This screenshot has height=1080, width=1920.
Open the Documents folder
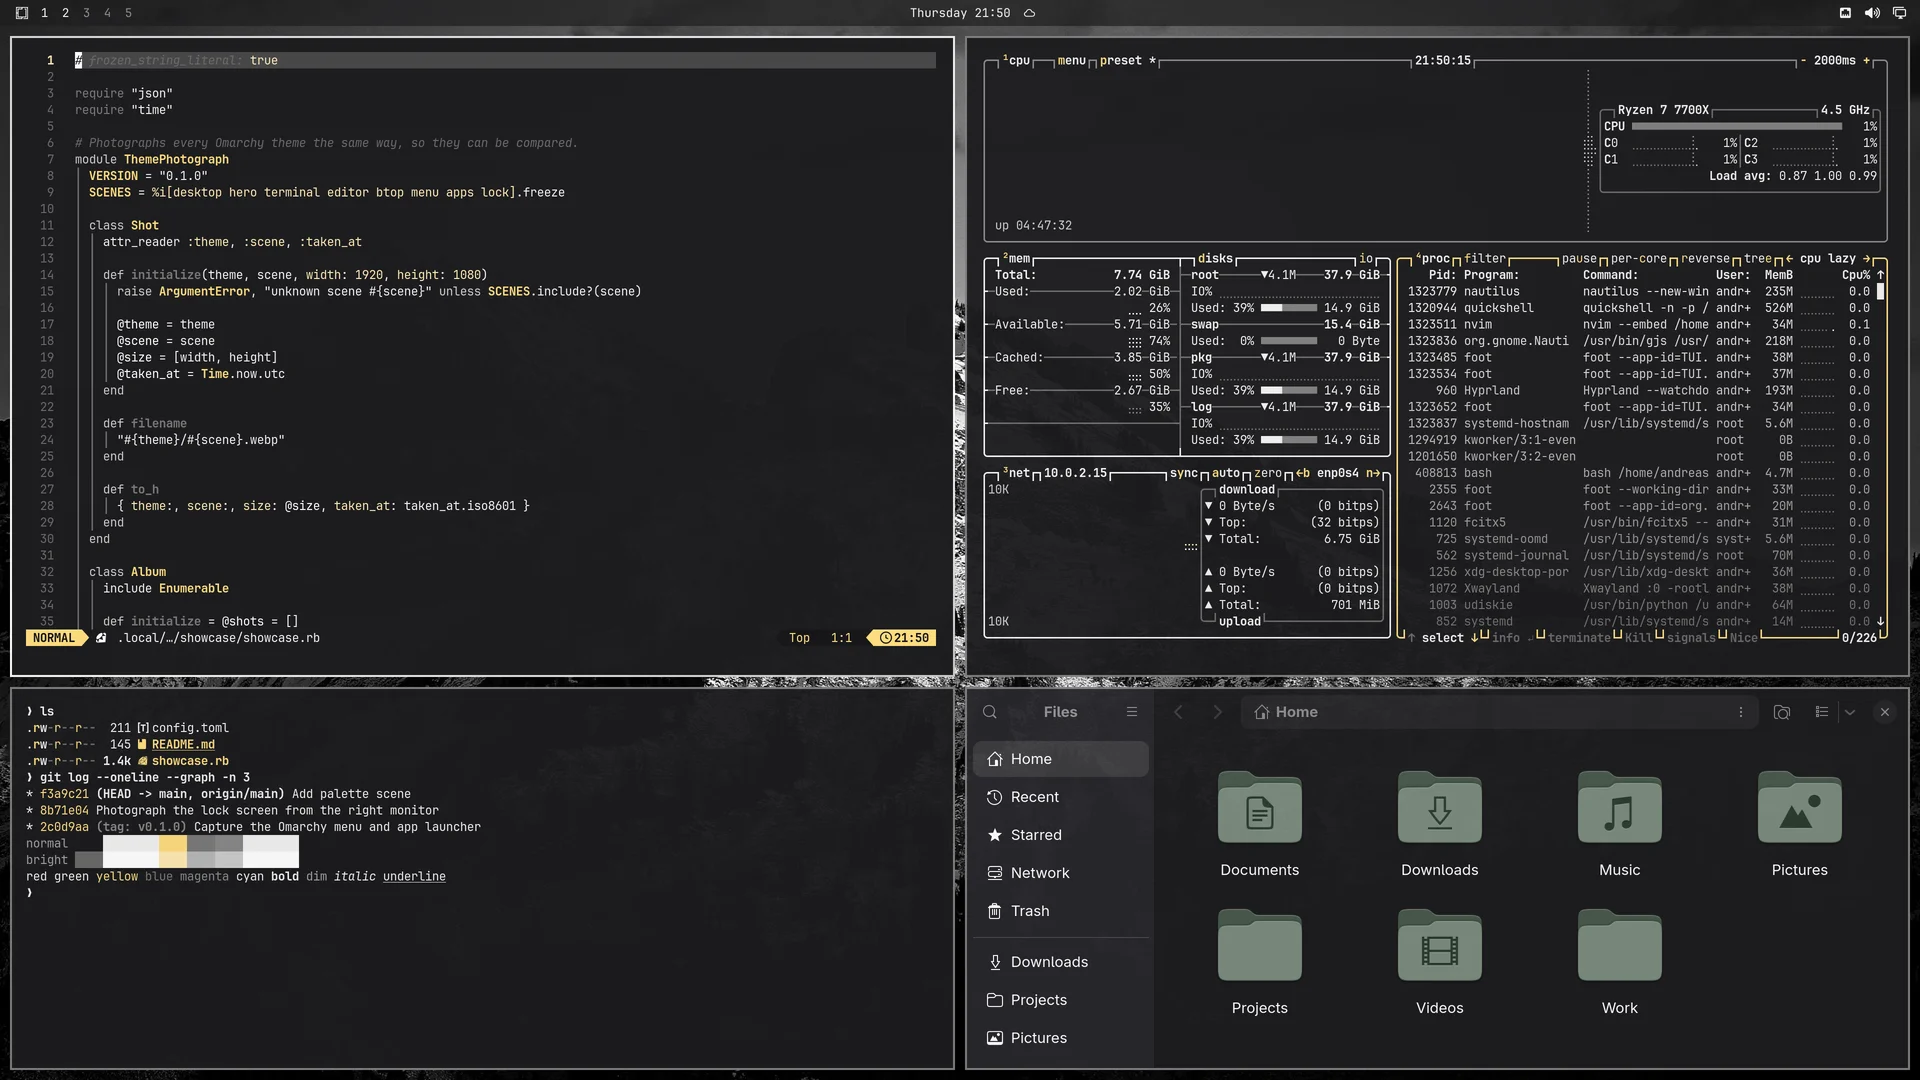click(x=1260, y=825)
